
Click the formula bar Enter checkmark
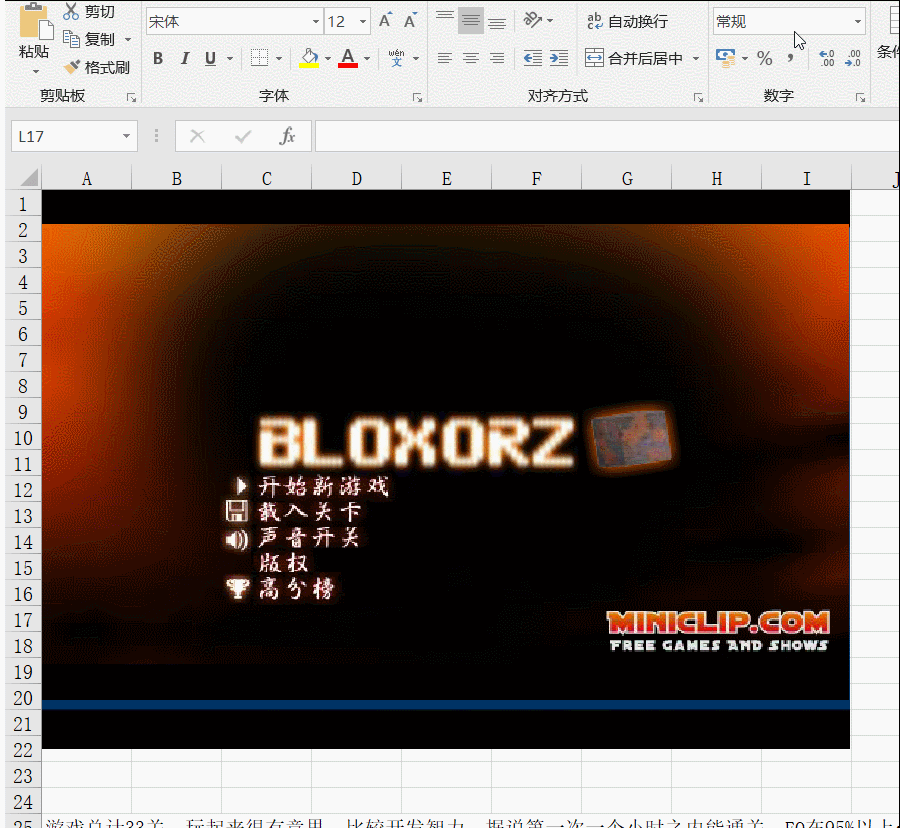[243, 136]
